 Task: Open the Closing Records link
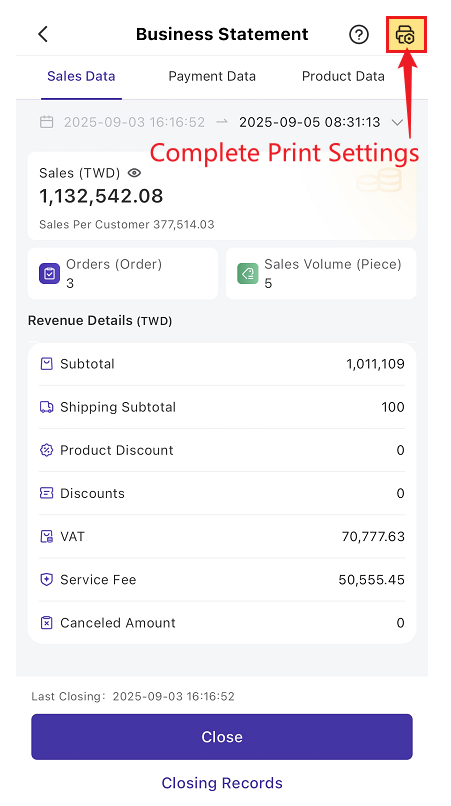pyautogui.click(x=222, y=783)
